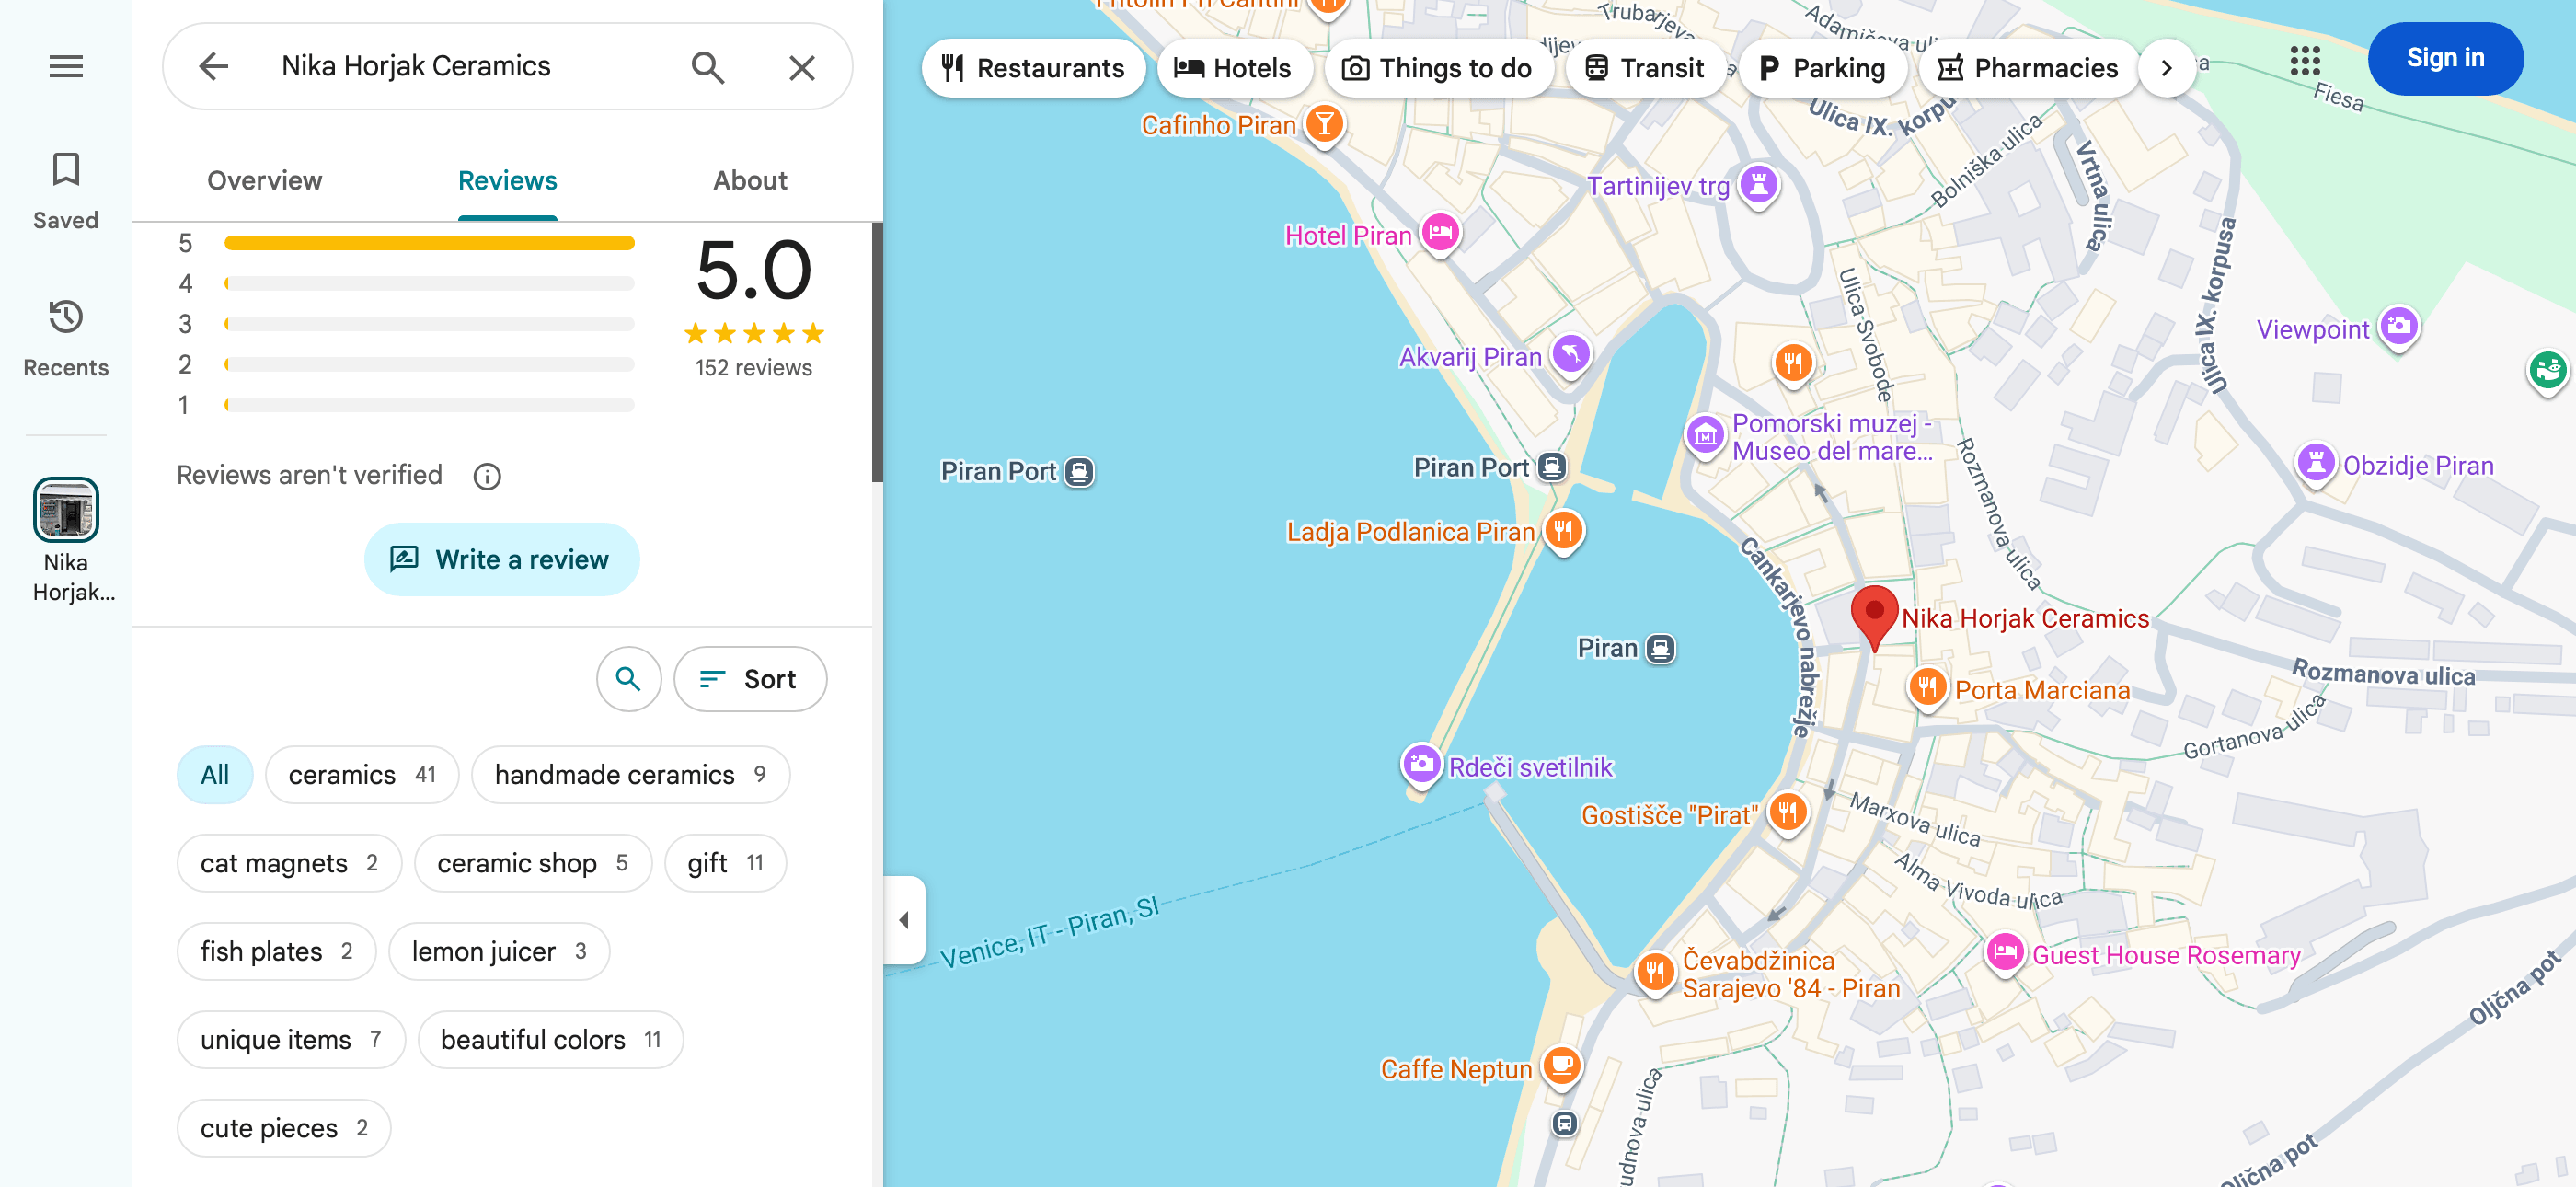This screenshot has height=1187, width=2576.
Task: Click the Piran ferry station icon
Action: tap(1660, 649)
